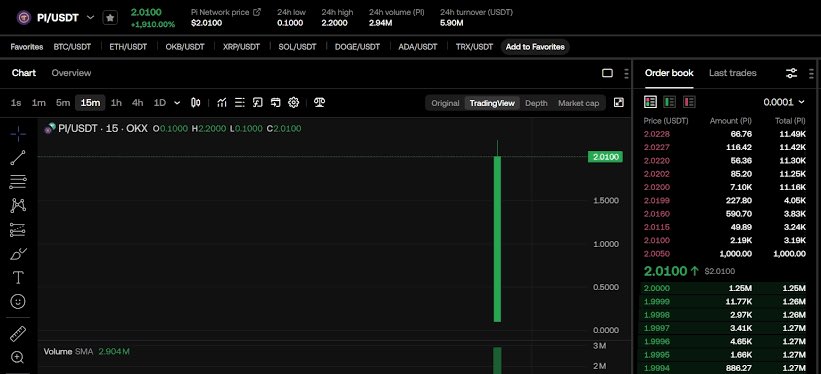This screenshot has height=374, width=821.
Task: Click the large green candlestick on the chart
Action: click(x=497, y=239)
